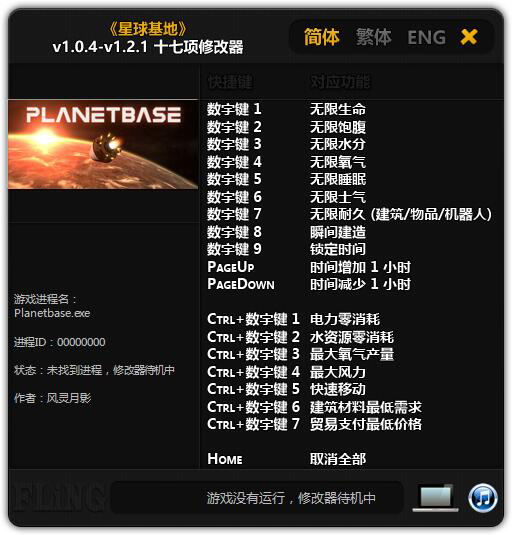Viewport: 512px width, 535px height.
Task: Click 取消全部 to disable all cheats
Action: click(338, 459)
